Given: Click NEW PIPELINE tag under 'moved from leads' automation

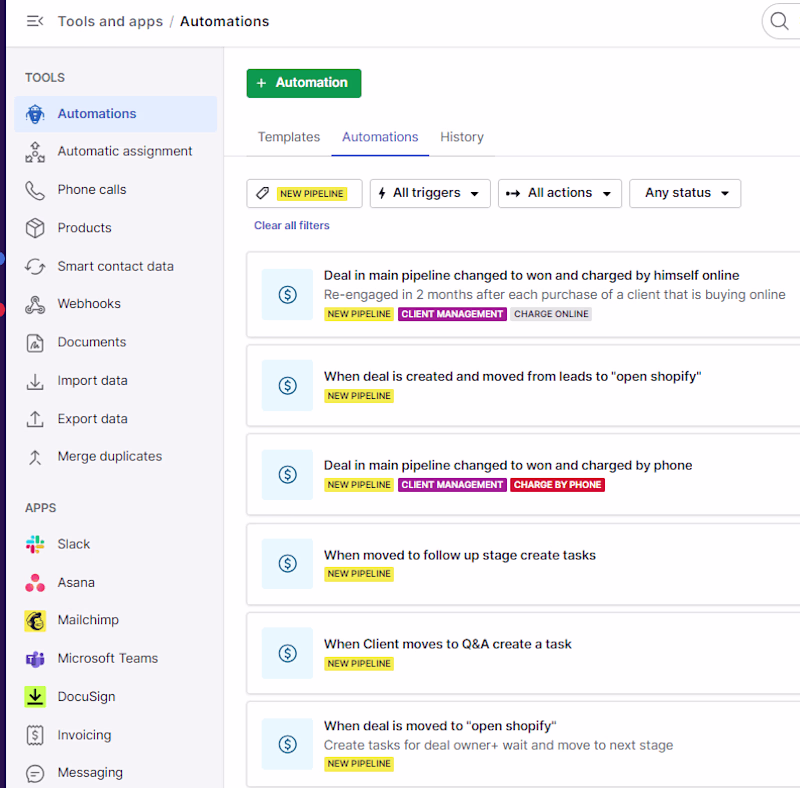Looking at the screenshot, I should 359,396.
